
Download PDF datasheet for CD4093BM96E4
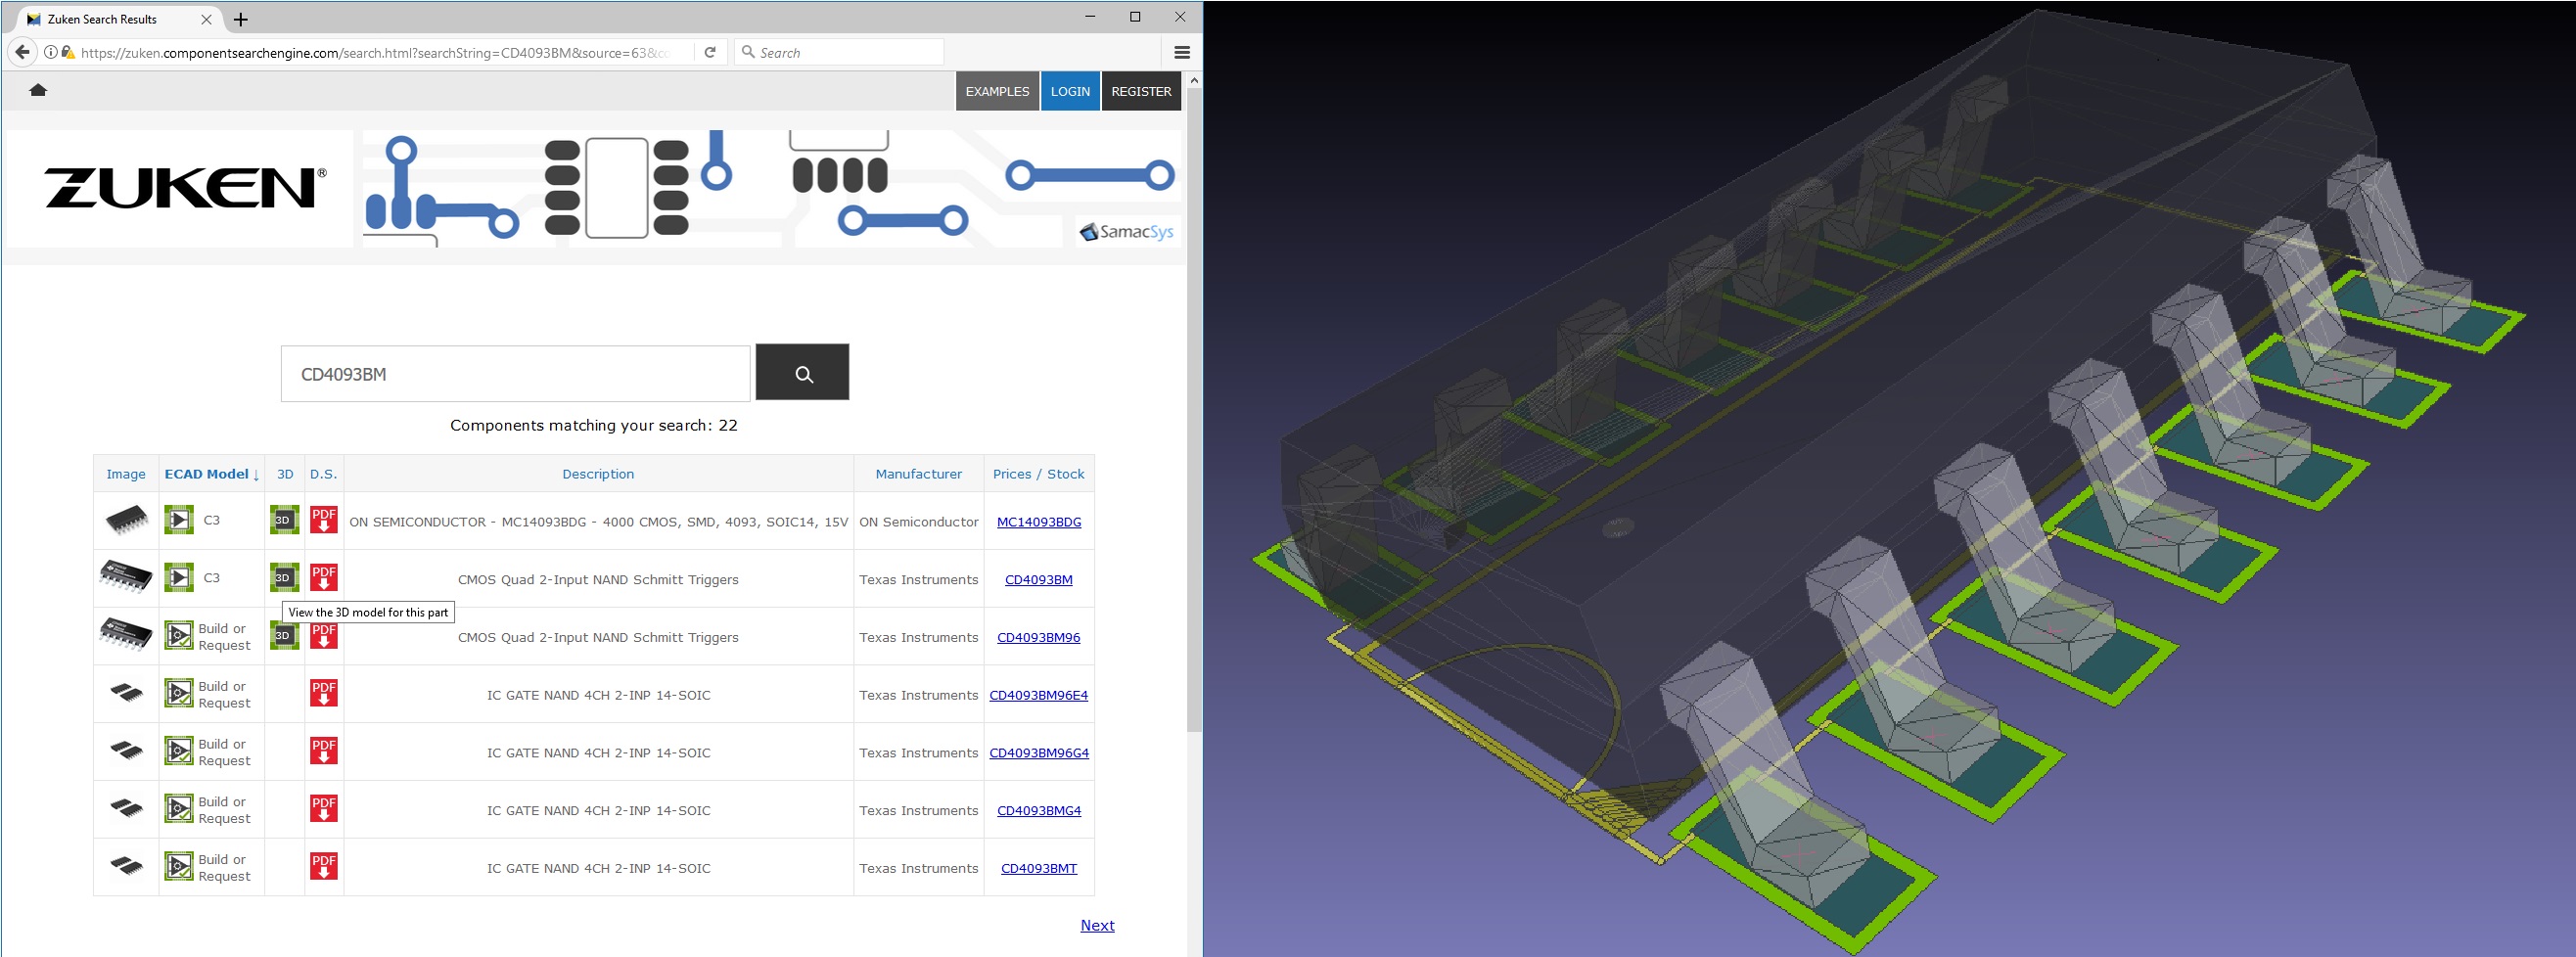[323, 694]
